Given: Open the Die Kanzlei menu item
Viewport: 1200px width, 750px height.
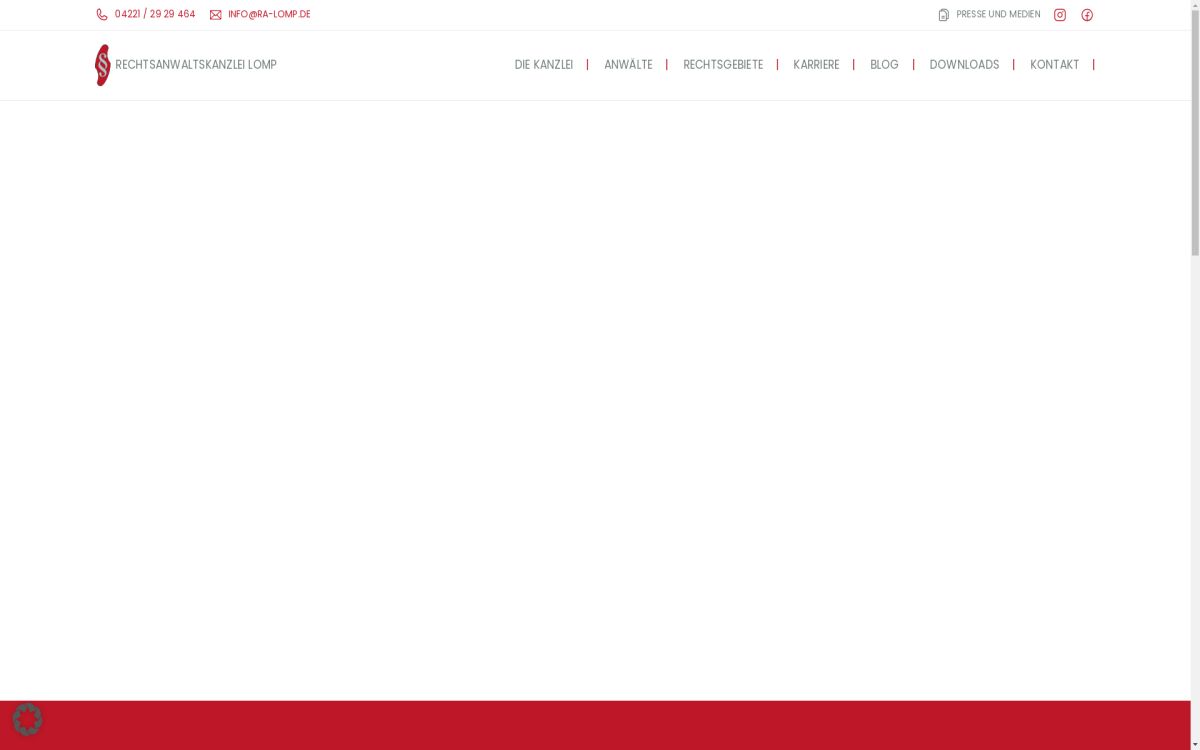Looking at the screenshot, I should click(x=543, y=64).
